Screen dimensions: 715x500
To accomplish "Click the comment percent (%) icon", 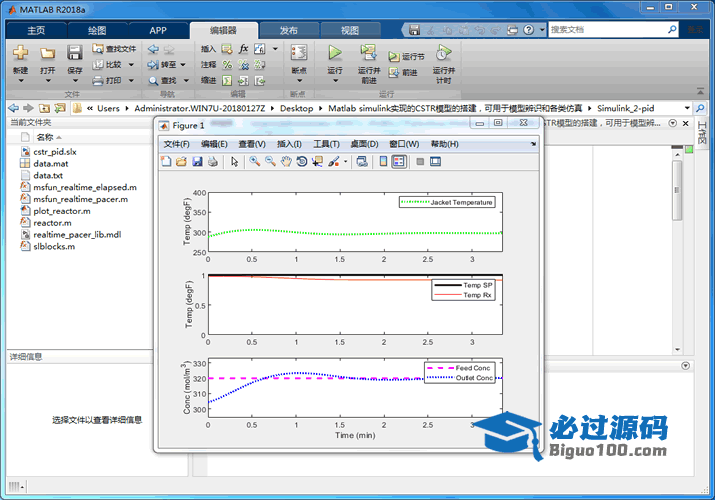I will pos(227,65).
